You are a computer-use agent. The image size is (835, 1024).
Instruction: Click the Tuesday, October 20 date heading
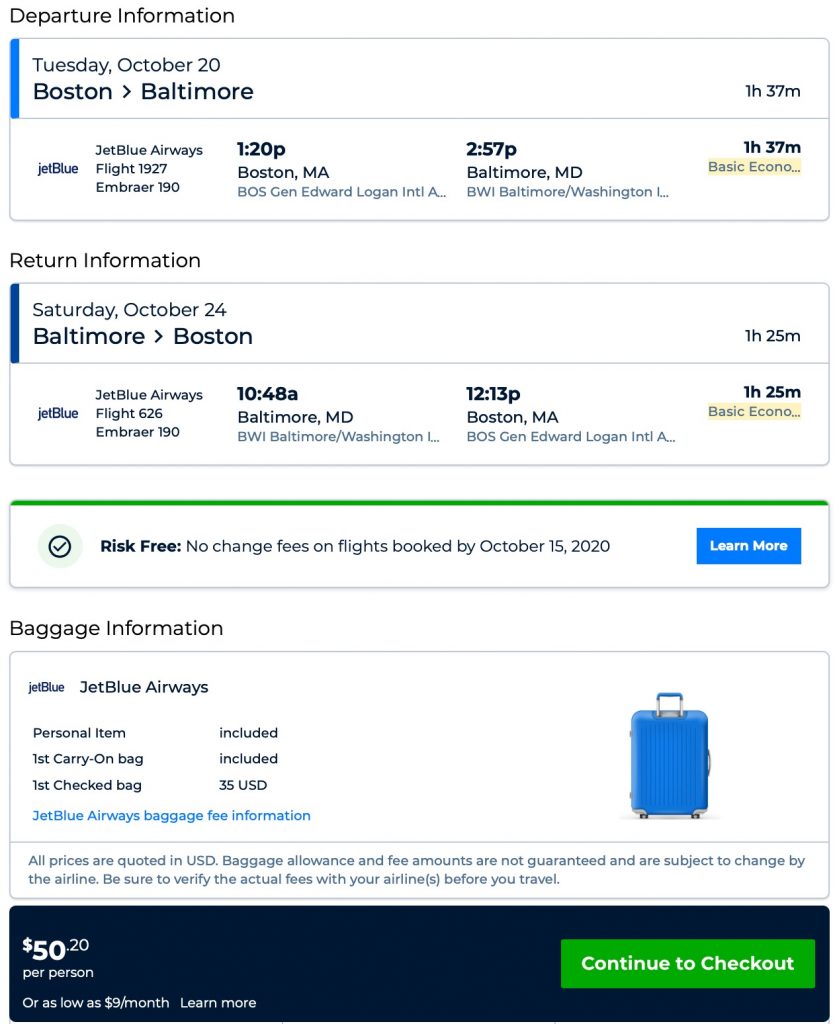126,65
